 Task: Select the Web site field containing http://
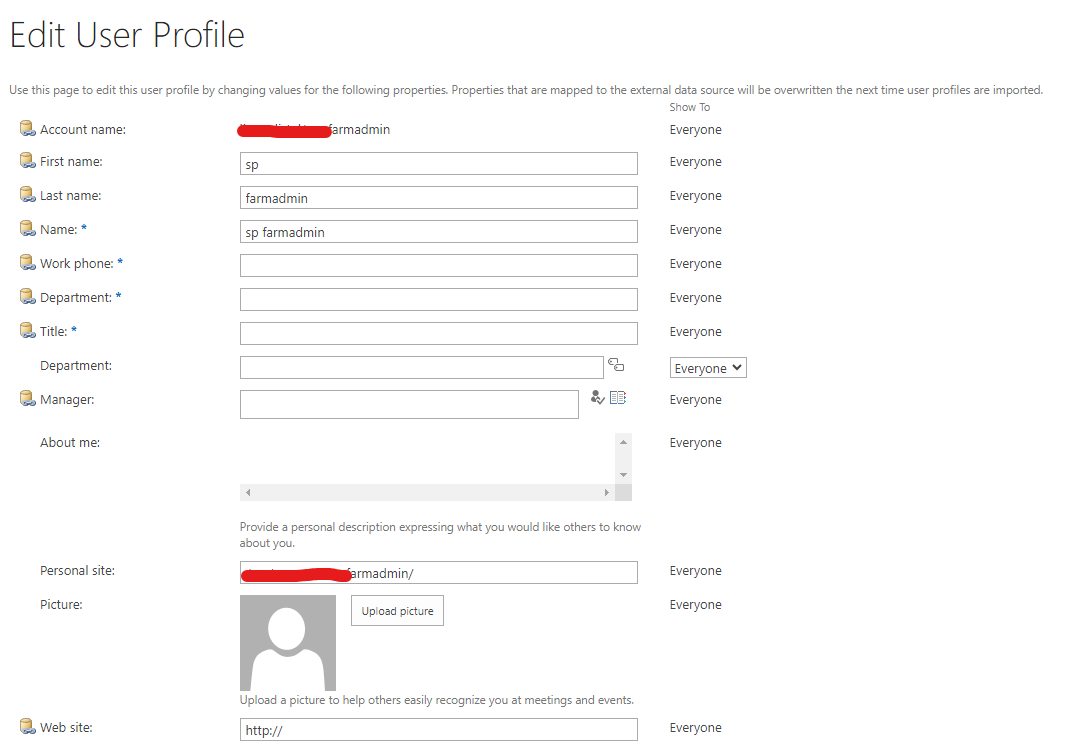(438, 729)
